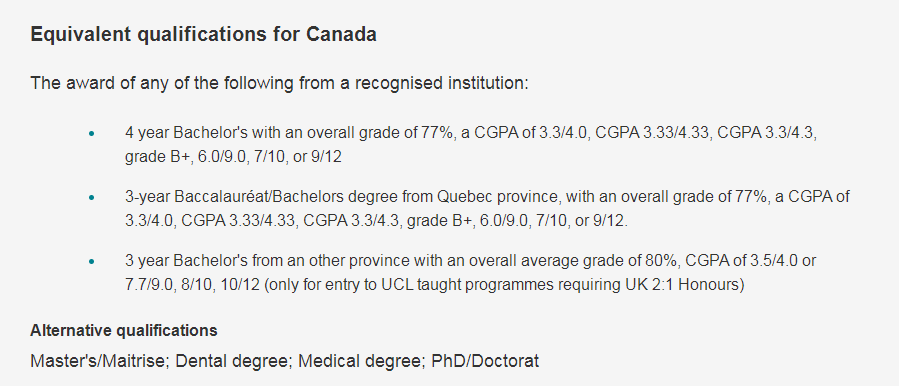Click '3.3/4.0, CGPA 3.33/4.33' in the Quebec item
Image resolution: width=899 pixels, height=386 pixels.
coord(212,221)
